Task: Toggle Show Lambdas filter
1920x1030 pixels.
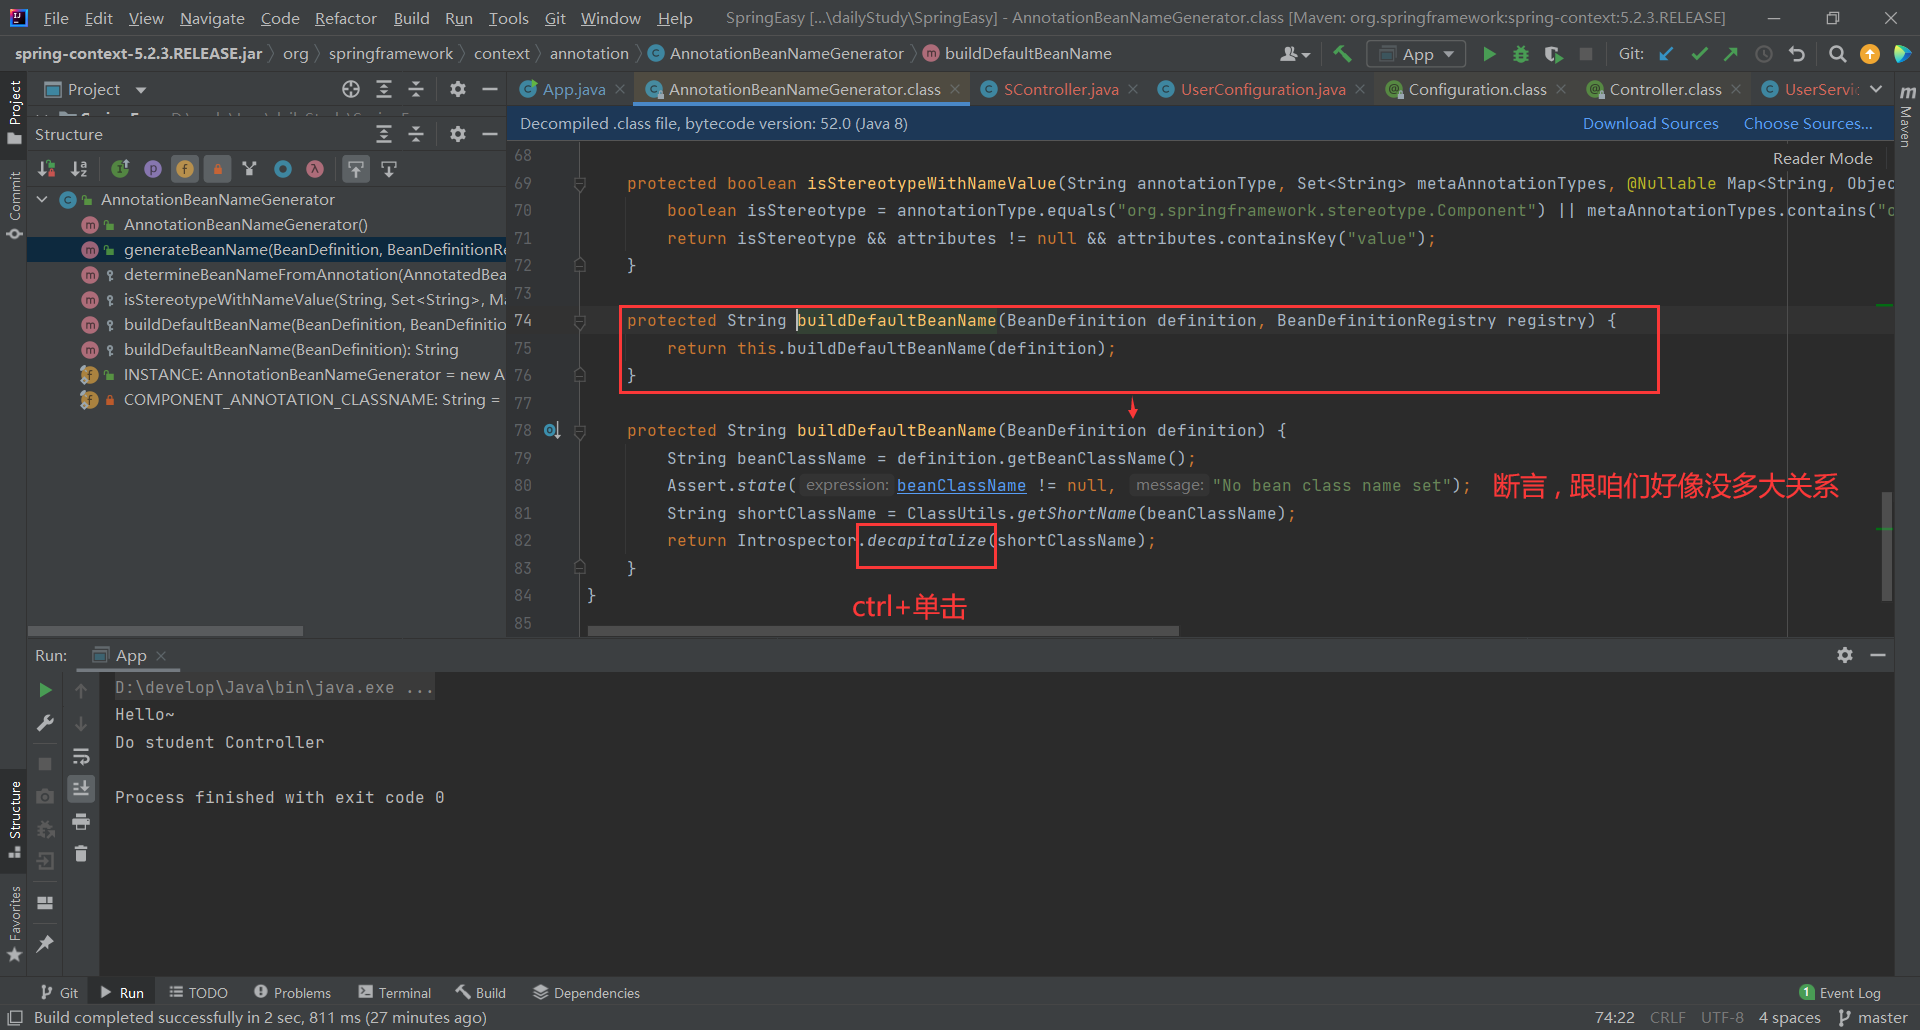Action: (x=315, y=169)
